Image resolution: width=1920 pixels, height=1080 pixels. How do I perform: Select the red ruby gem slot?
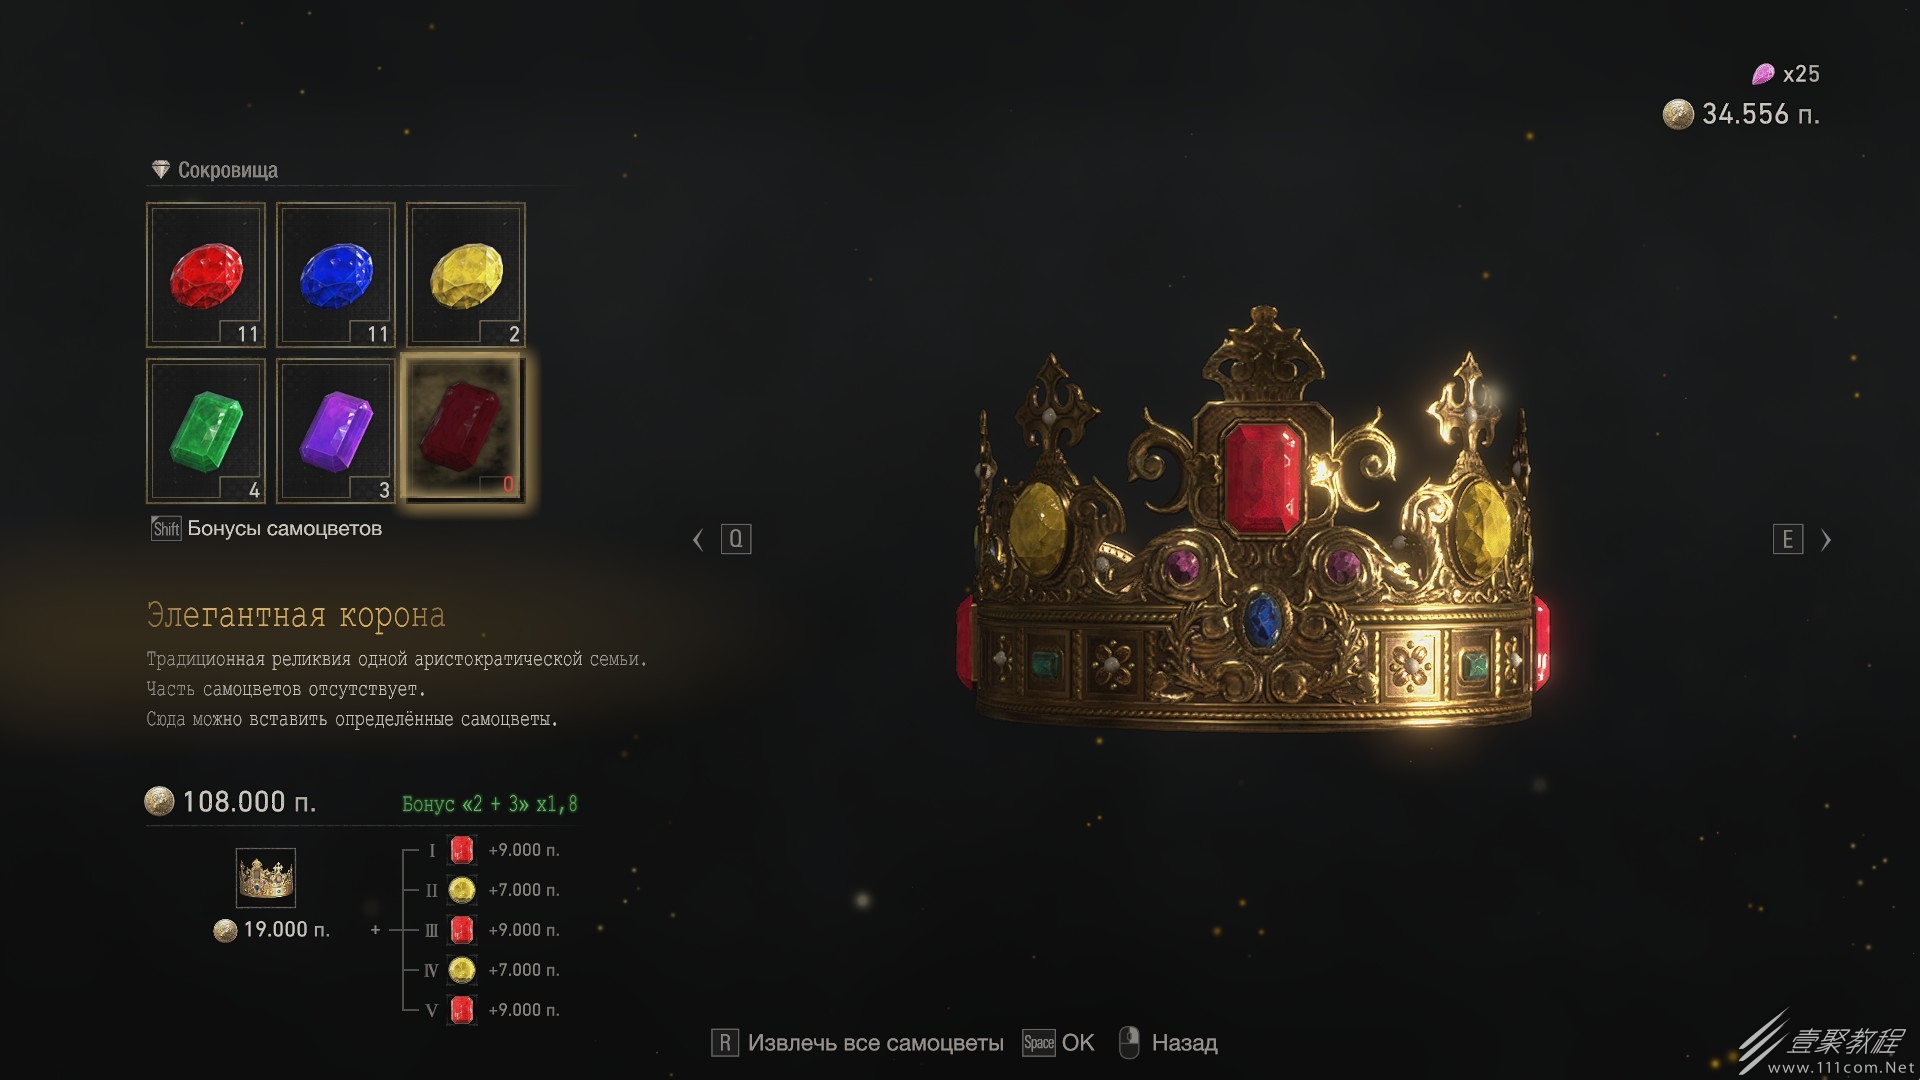pyautogui.click(x=206, y=275)
